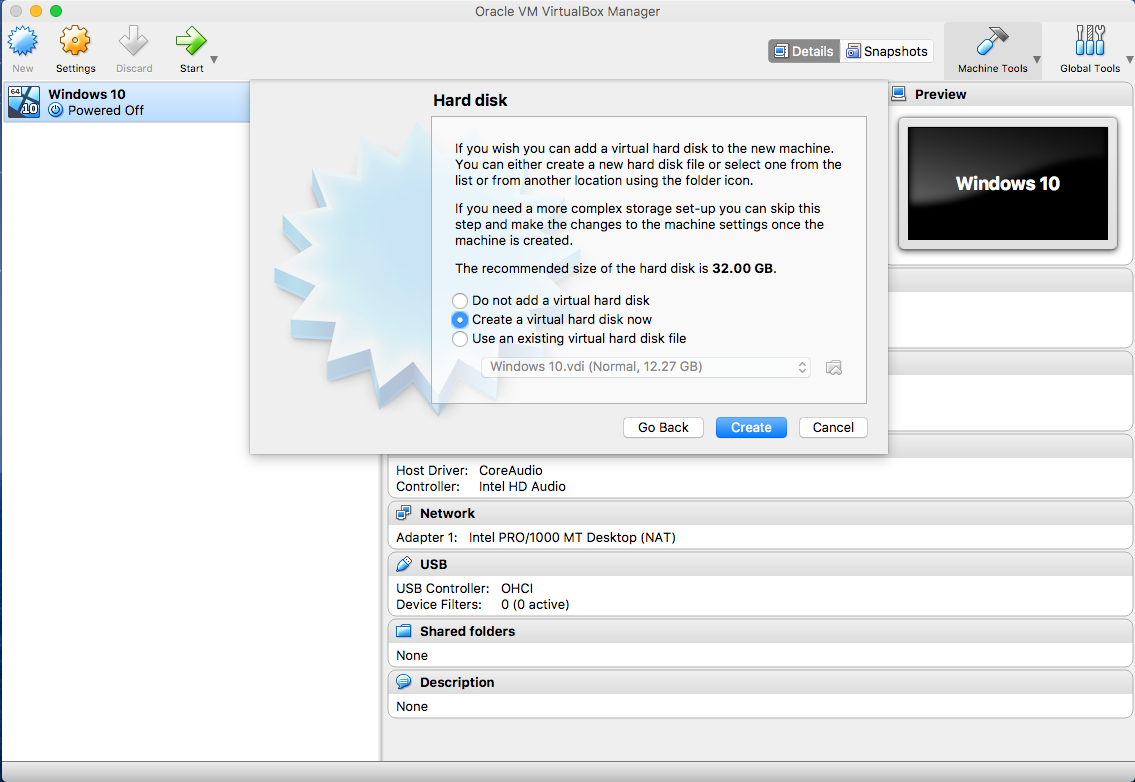1135x782 pixels.
Task: Click the OHCI USB controller value
Action: click(517, 589)
